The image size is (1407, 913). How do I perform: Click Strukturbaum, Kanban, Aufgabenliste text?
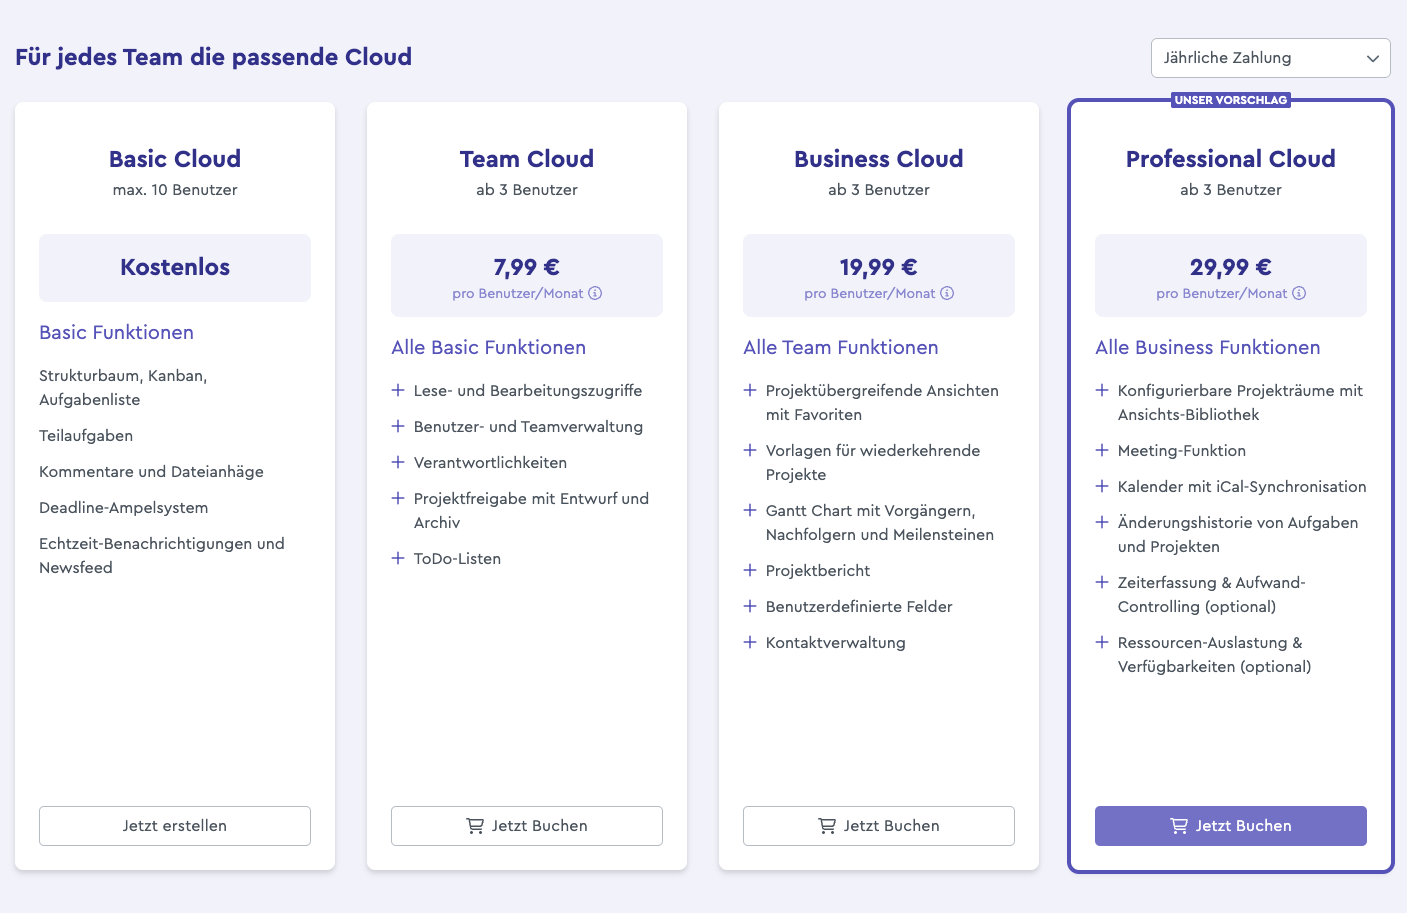tap(123, 388)
